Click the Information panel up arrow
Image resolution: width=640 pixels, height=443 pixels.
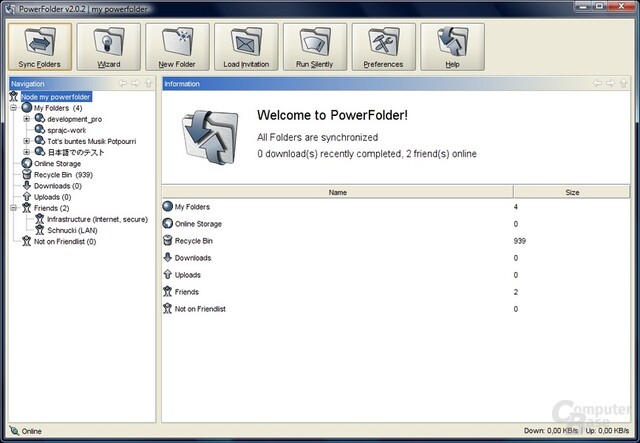point(623,83)
